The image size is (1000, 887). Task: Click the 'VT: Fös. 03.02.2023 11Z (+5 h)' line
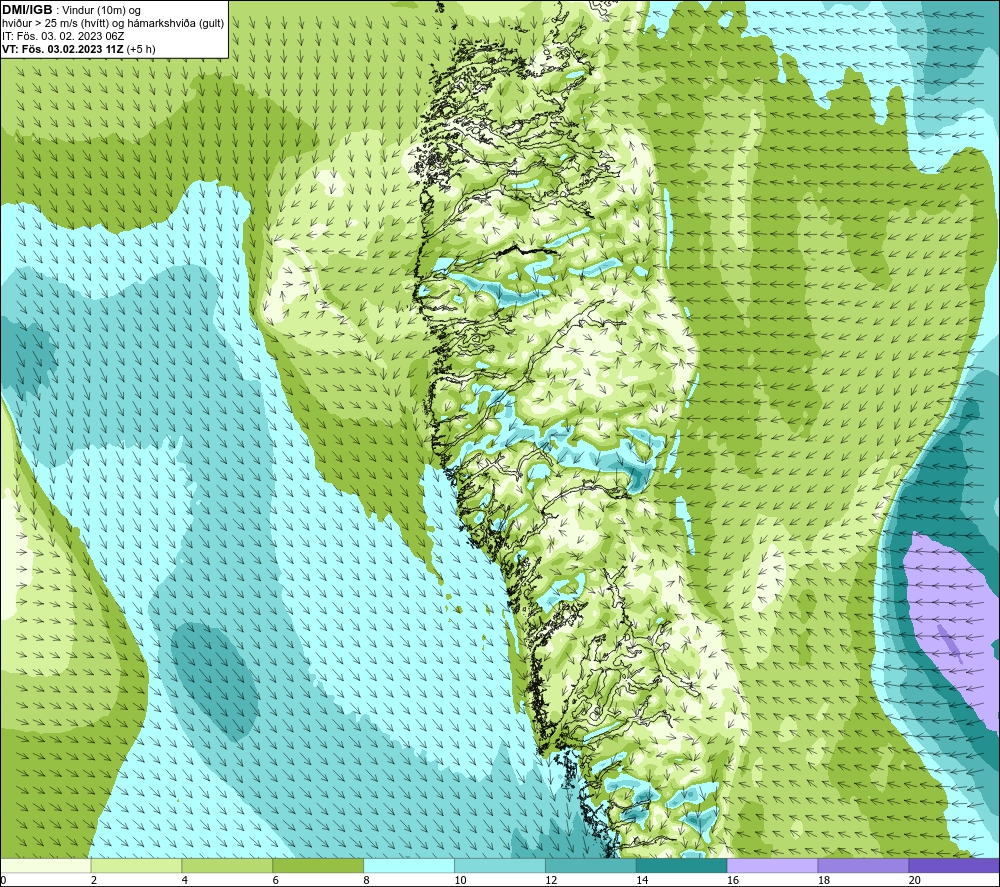[x=78, y=49]
